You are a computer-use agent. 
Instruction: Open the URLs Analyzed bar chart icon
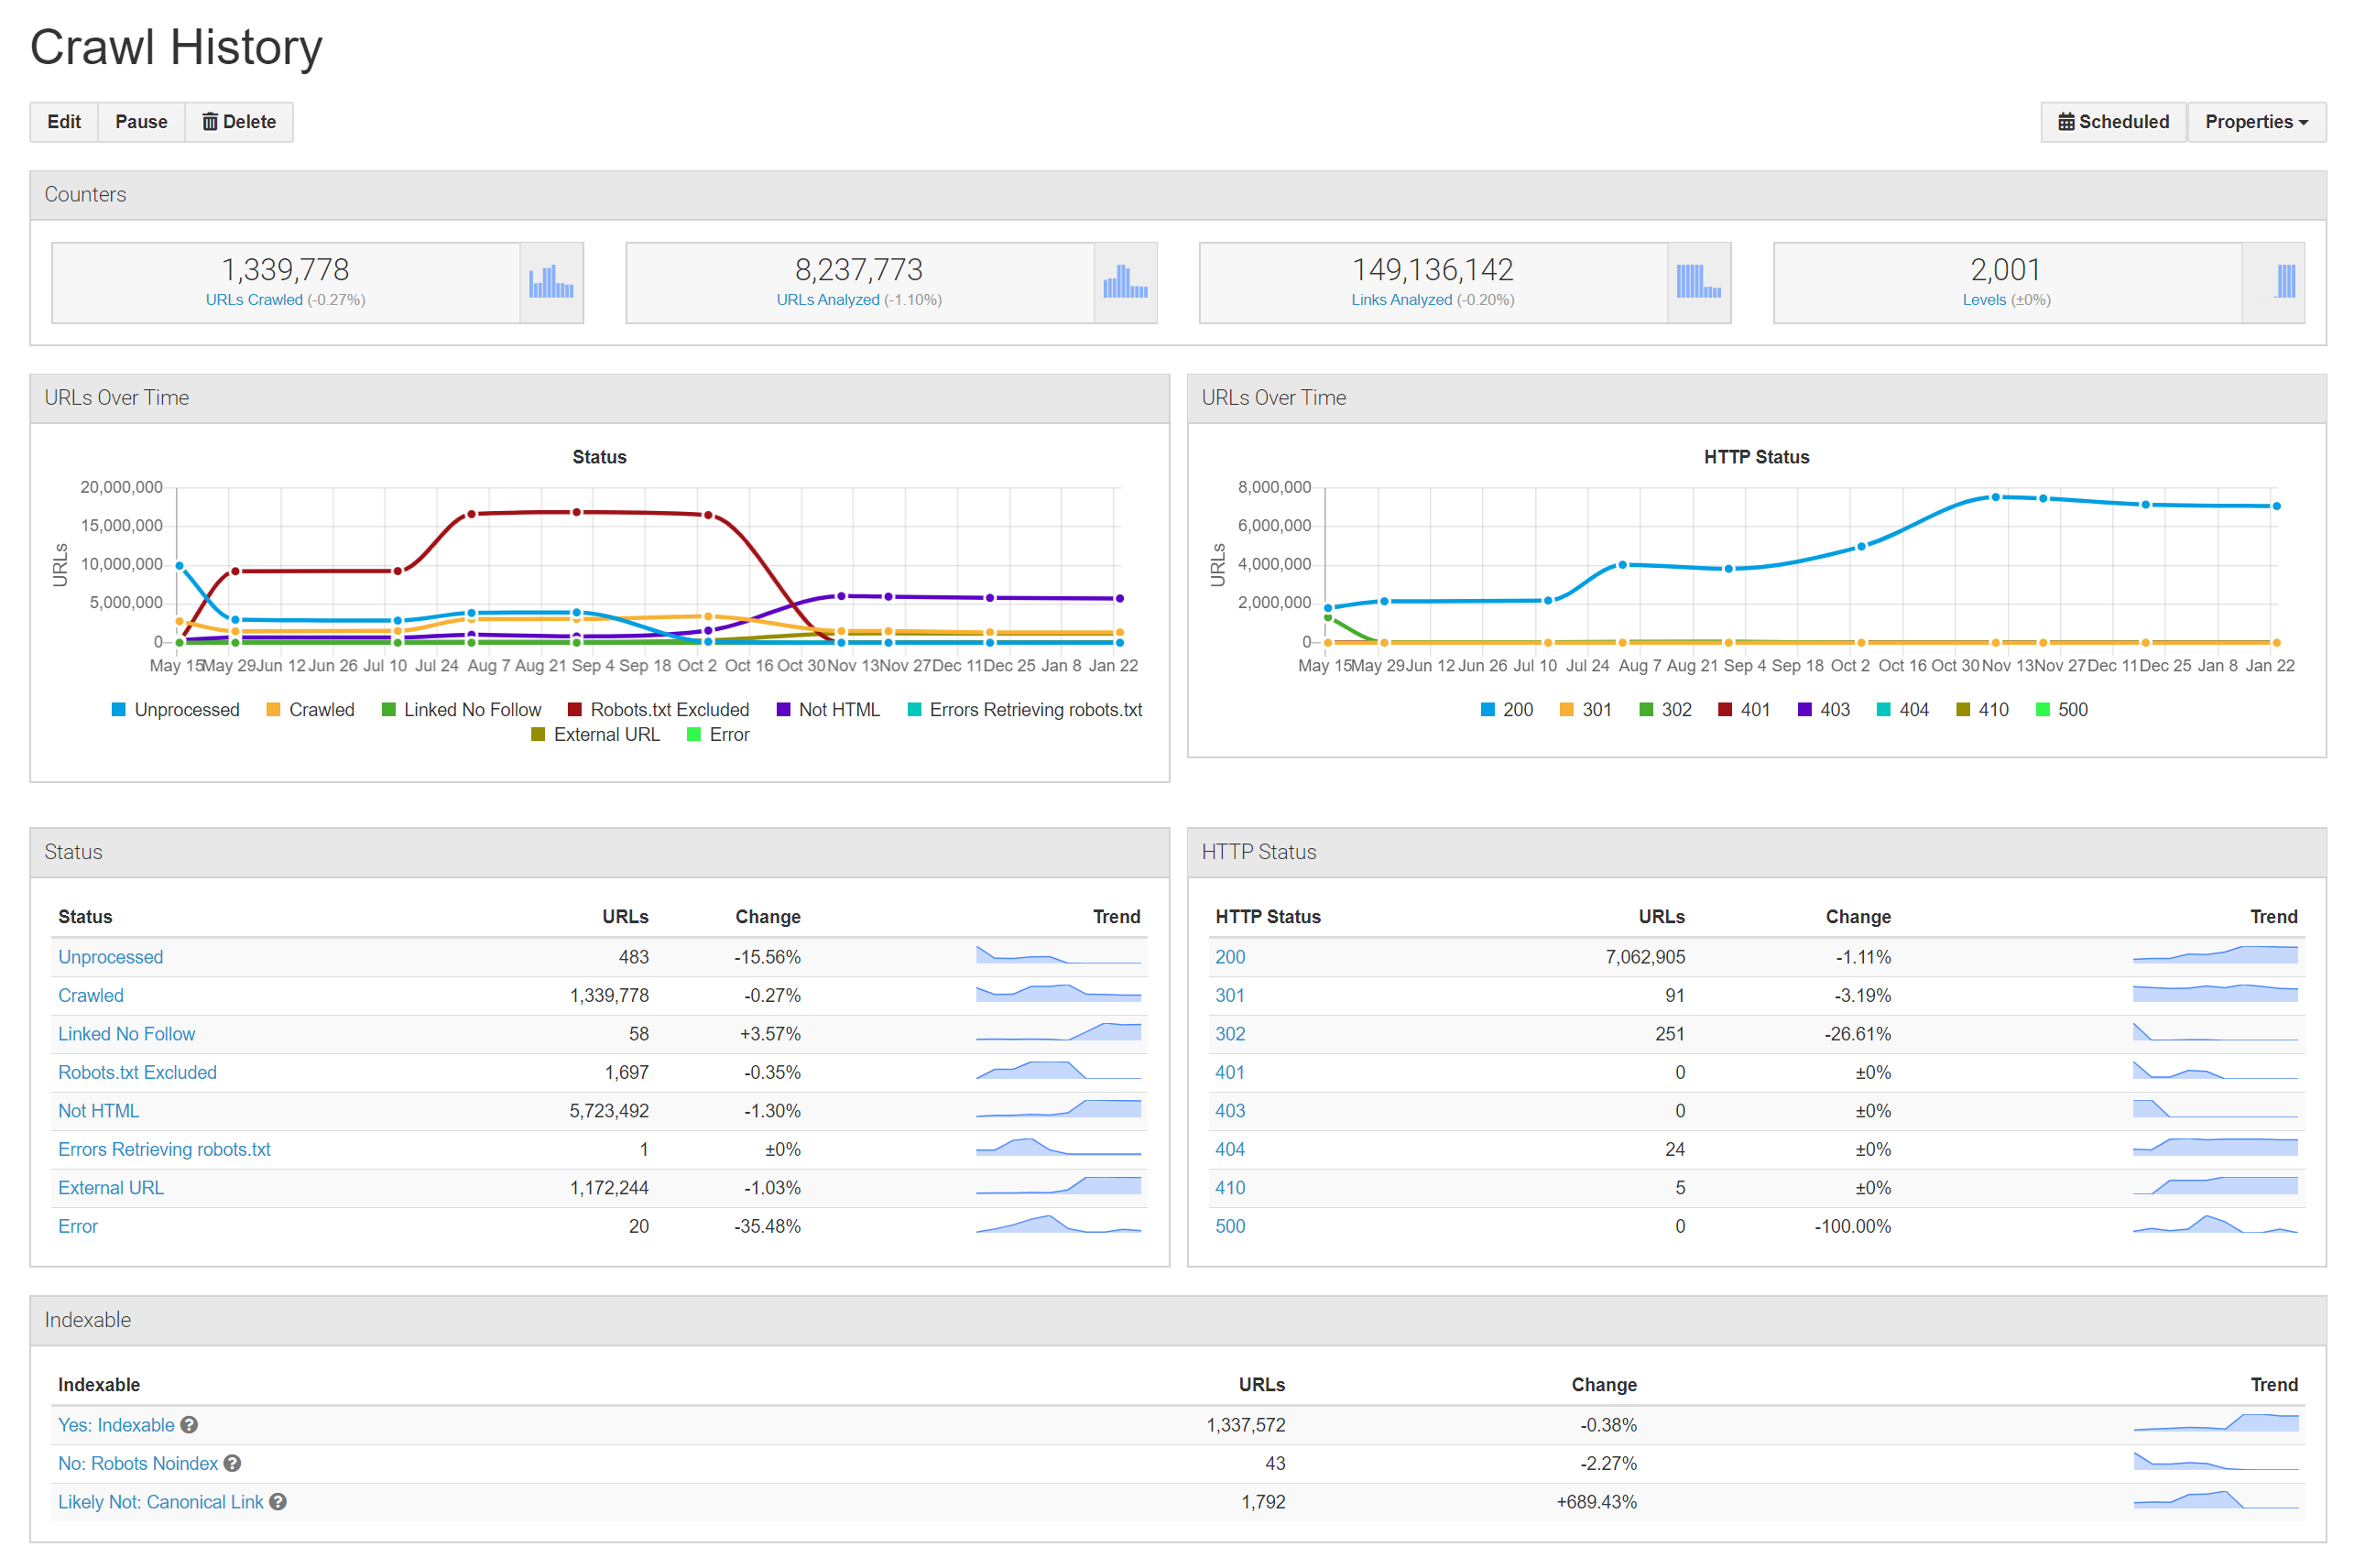tap(1125, 282)
